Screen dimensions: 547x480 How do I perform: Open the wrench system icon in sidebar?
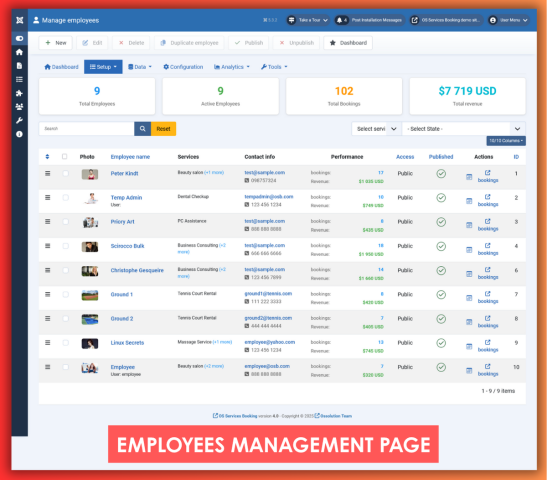(x=20, y=120)
